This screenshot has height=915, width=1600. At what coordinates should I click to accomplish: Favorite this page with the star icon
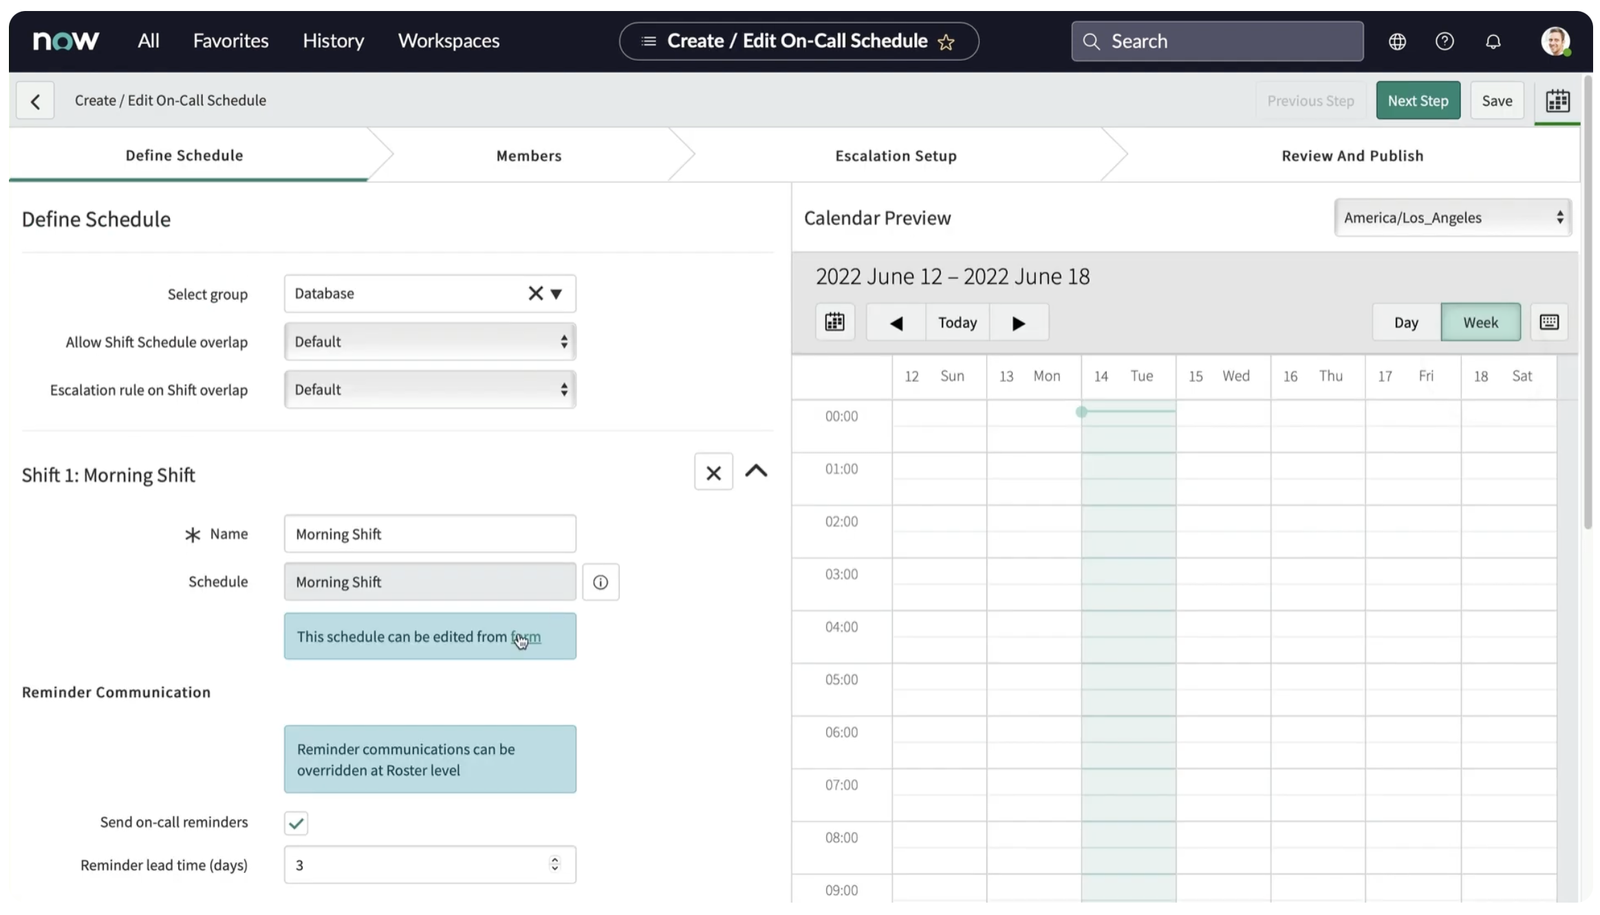[x=946, y=42]
